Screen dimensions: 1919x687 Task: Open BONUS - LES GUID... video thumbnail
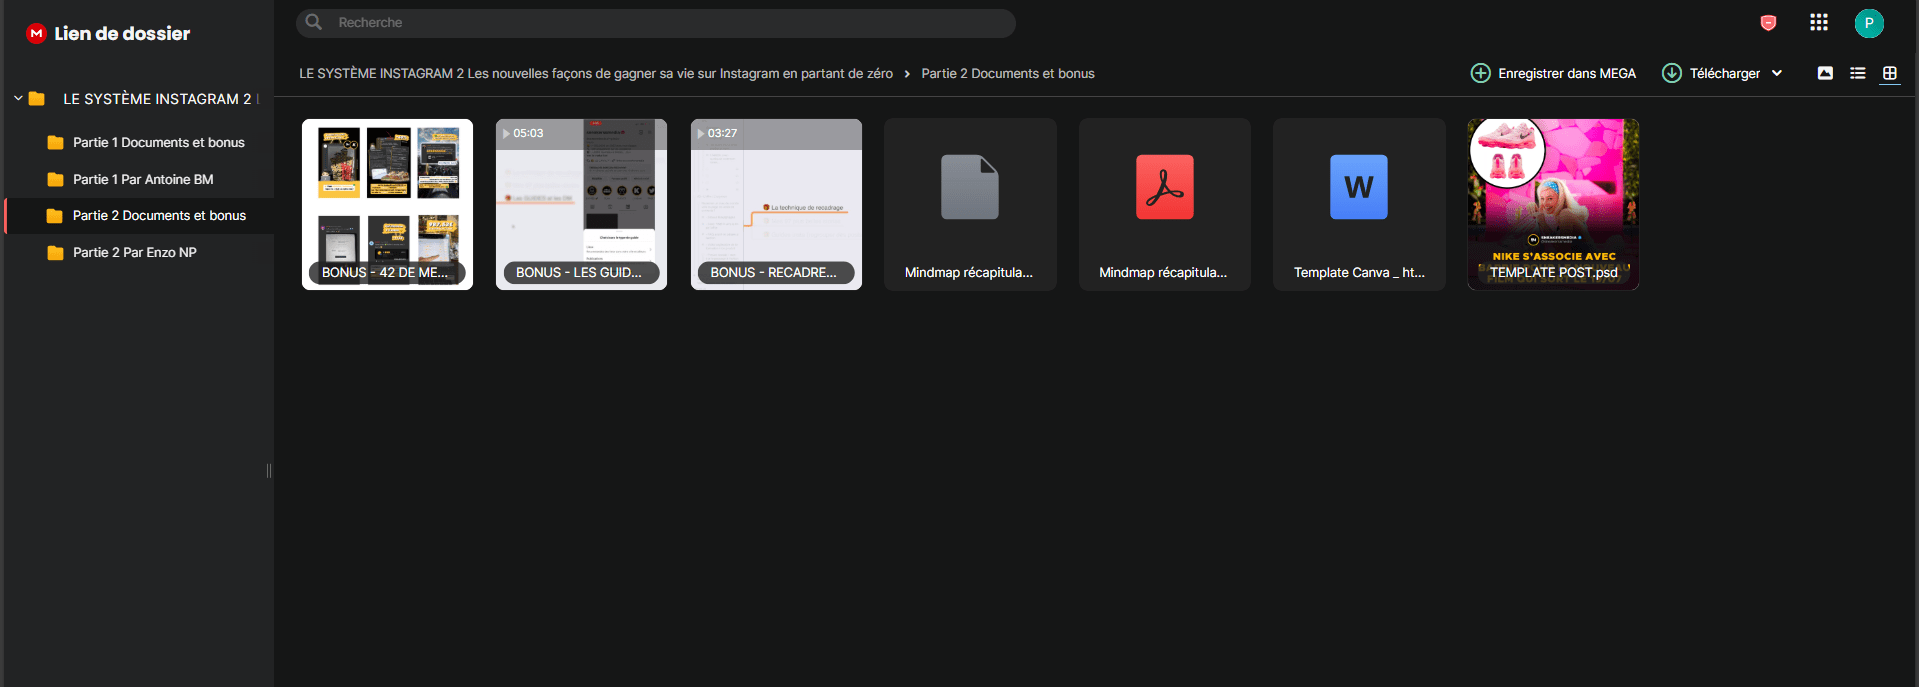click(581, 204)
